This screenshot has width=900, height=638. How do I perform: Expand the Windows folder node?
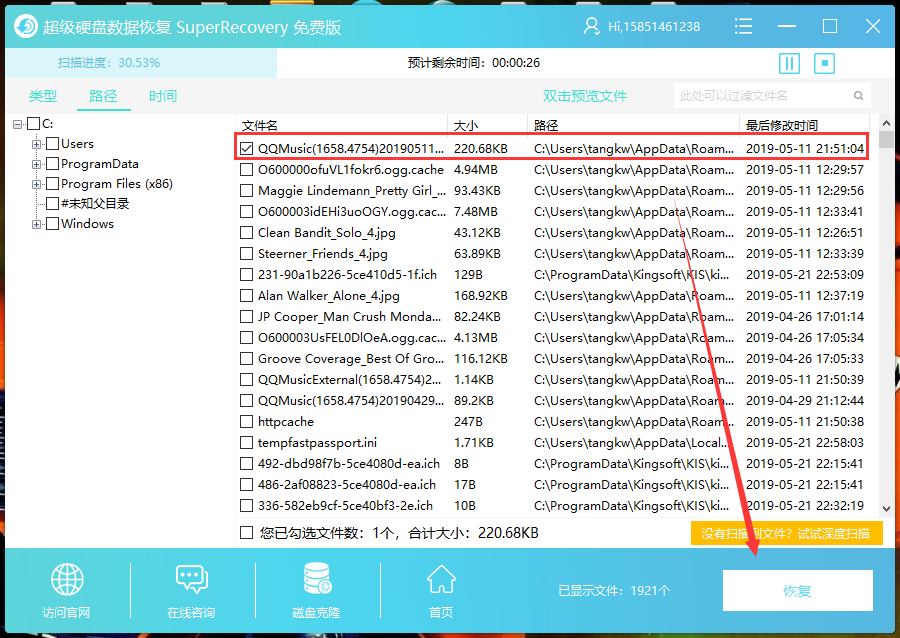37,224
